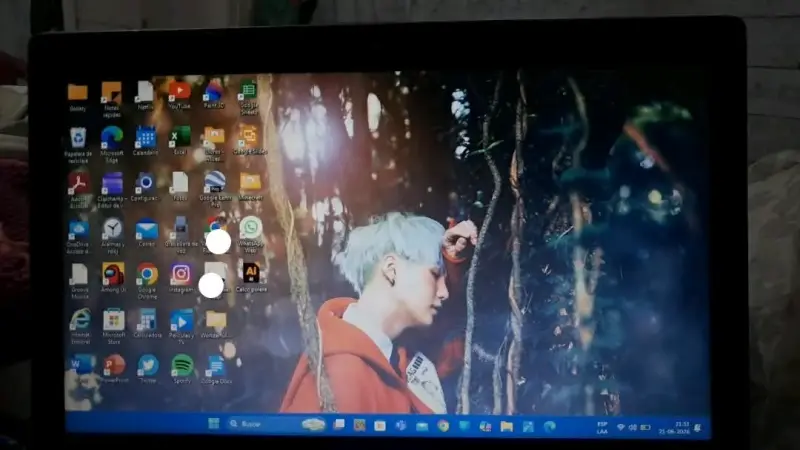Screen dimensions: 800x450
Task: Open the Google Sheets shortcut
Action: pyautogui.click(x=248, y=97)
